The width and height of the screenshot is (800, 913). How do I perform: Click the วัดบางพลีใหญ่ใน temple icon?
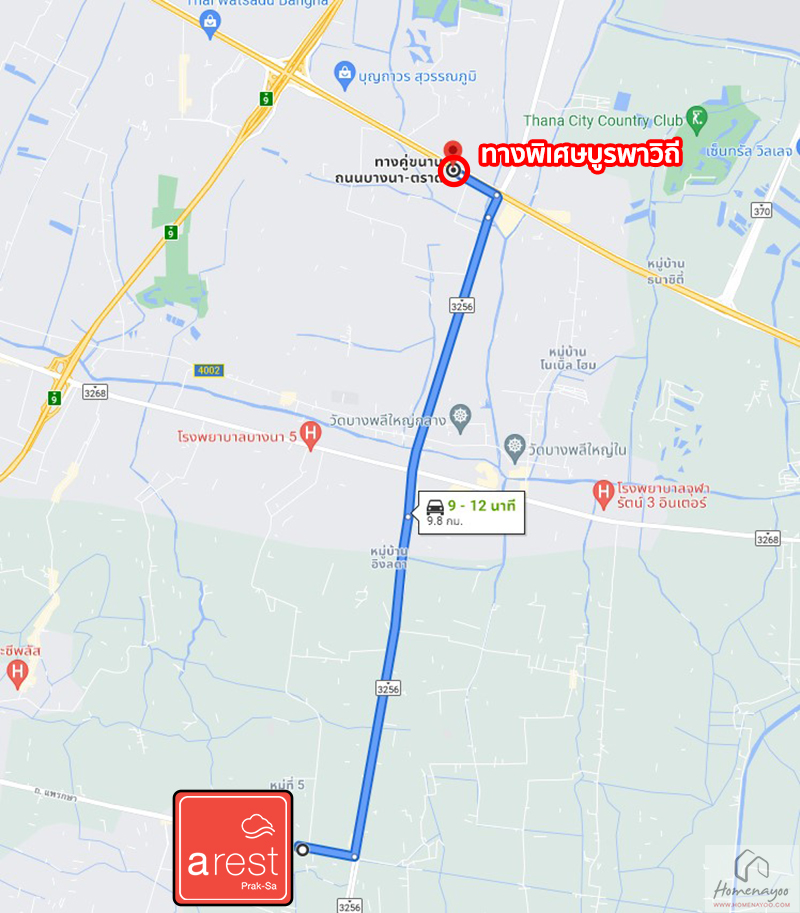515,448
